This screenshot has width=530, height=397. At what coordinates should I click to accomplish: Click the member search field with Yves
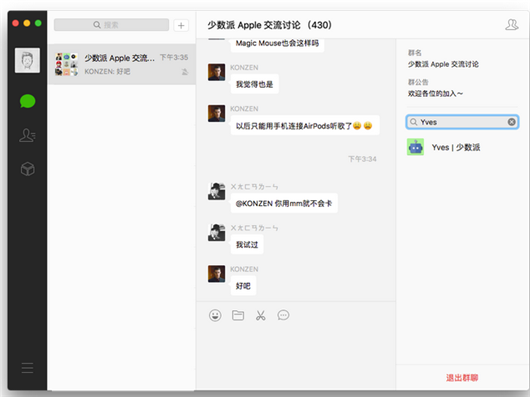(x=462, y=122)
